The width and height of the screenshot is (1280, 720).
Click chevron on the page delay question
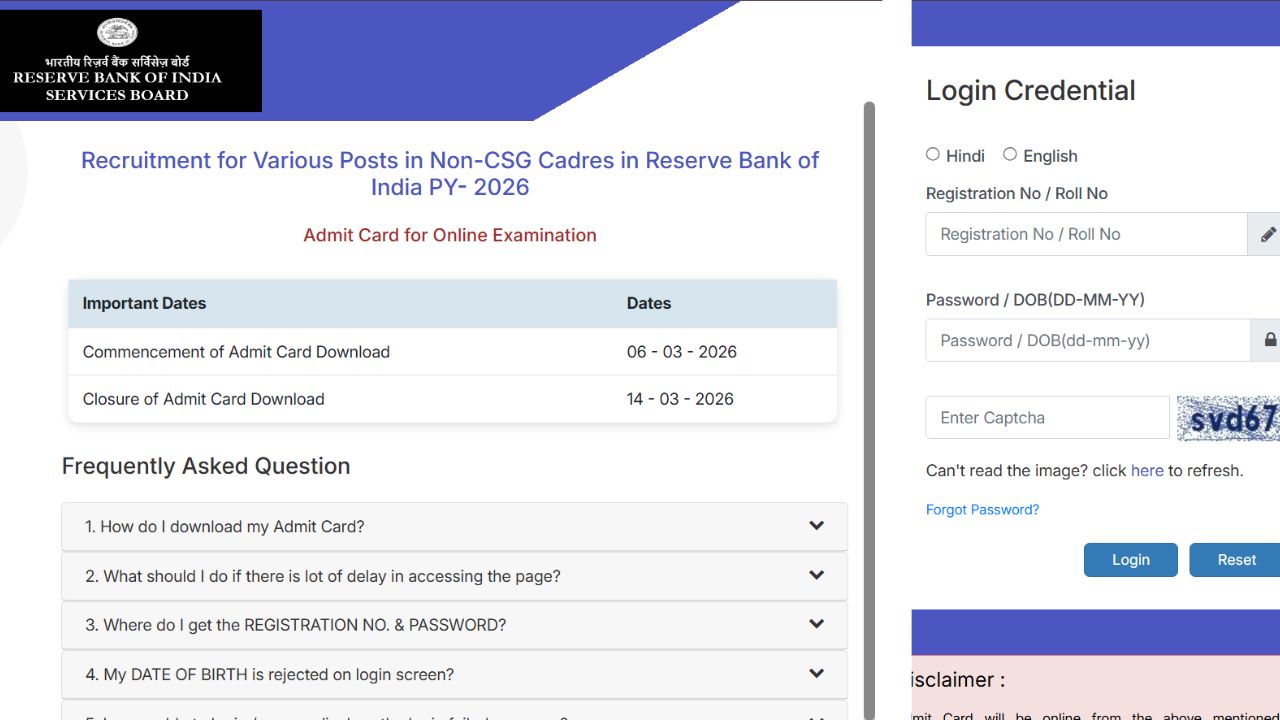click(816, 575)
